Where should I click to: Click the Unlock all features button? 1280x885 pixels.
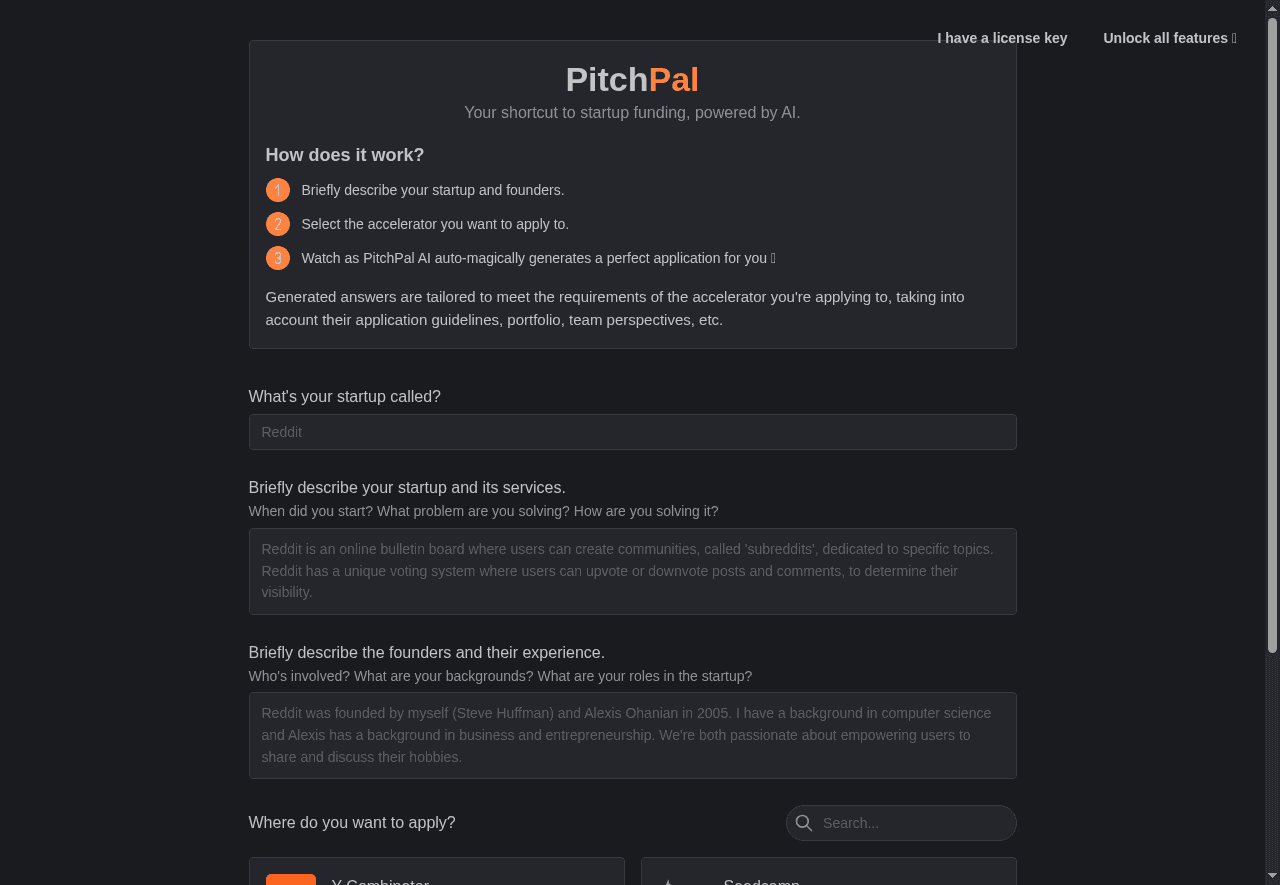pyautogui.click(x=1170, y=38)
